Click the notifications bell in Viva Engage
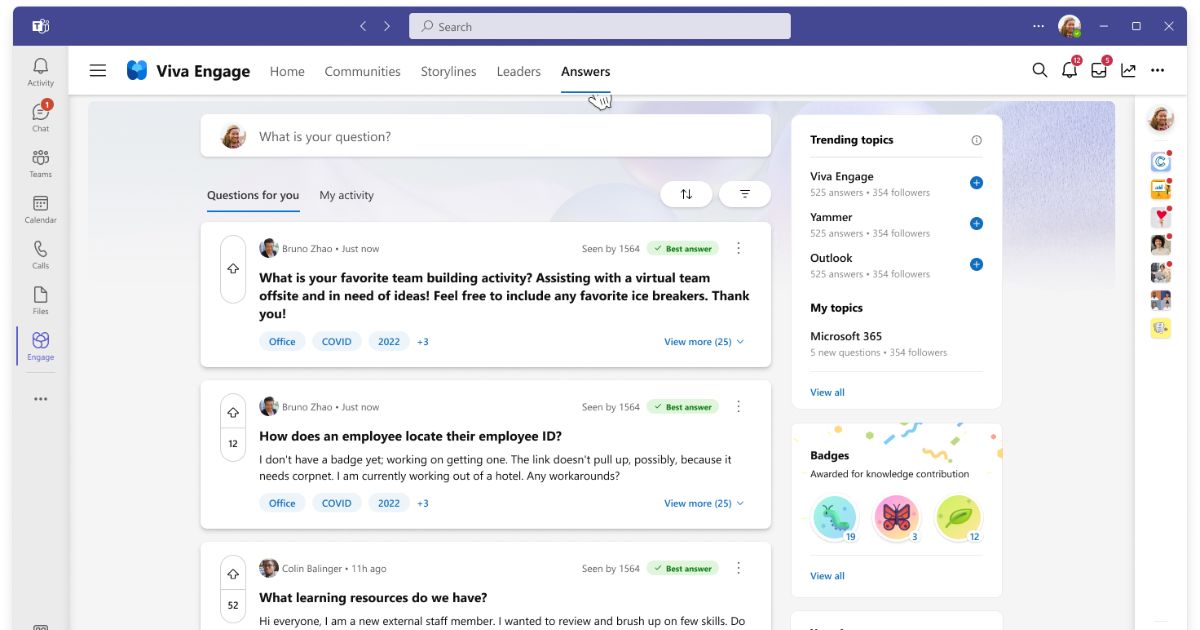Screen dimensions: 1200x630 [1069, 70]
